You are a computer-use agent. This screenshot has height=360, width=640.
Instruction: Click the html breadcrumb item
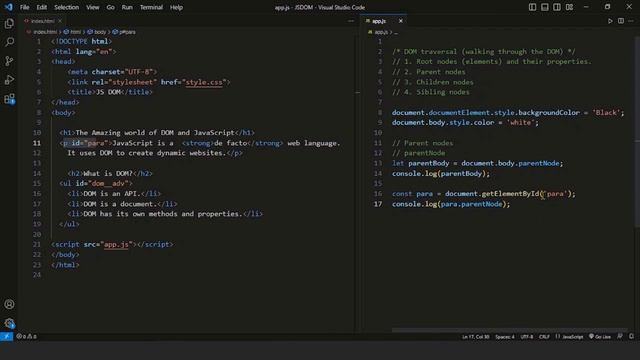(x=73, y=32)
